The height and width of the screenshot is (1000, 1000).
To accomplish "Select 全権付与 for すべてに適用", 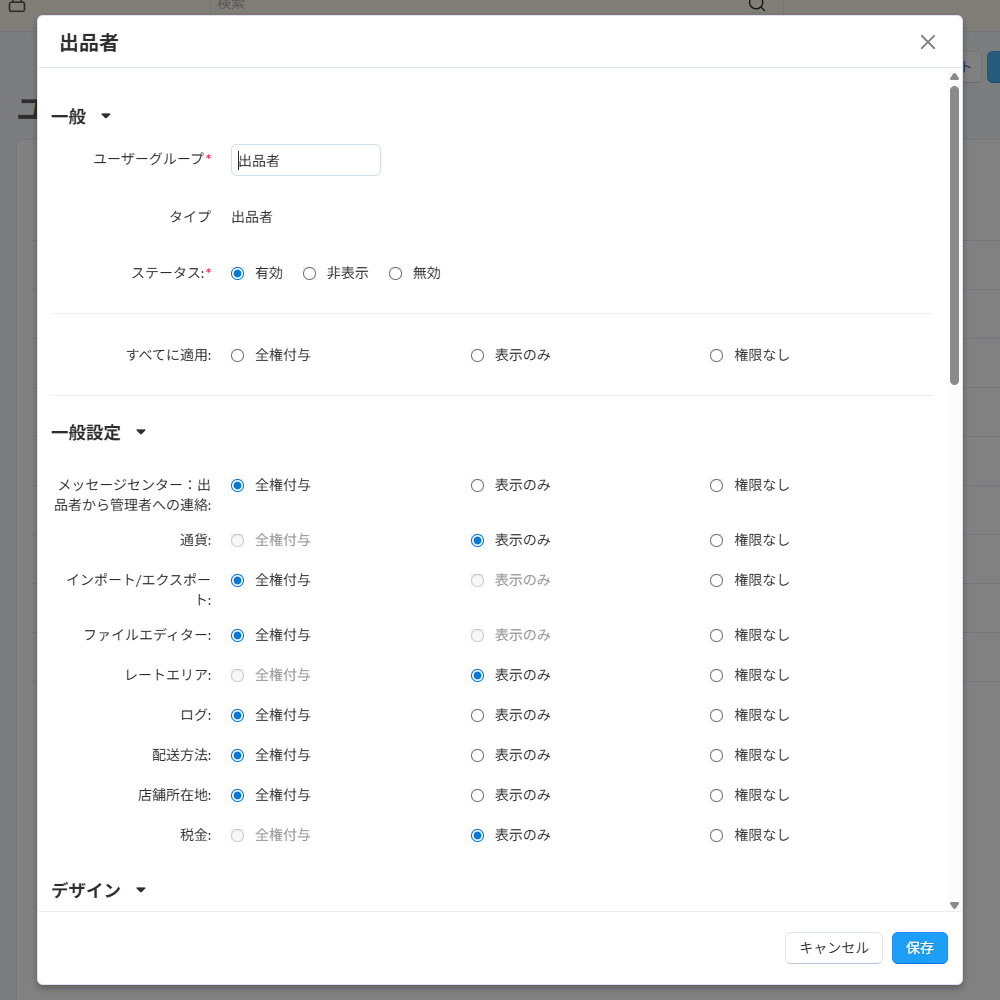I will (238, 355).
